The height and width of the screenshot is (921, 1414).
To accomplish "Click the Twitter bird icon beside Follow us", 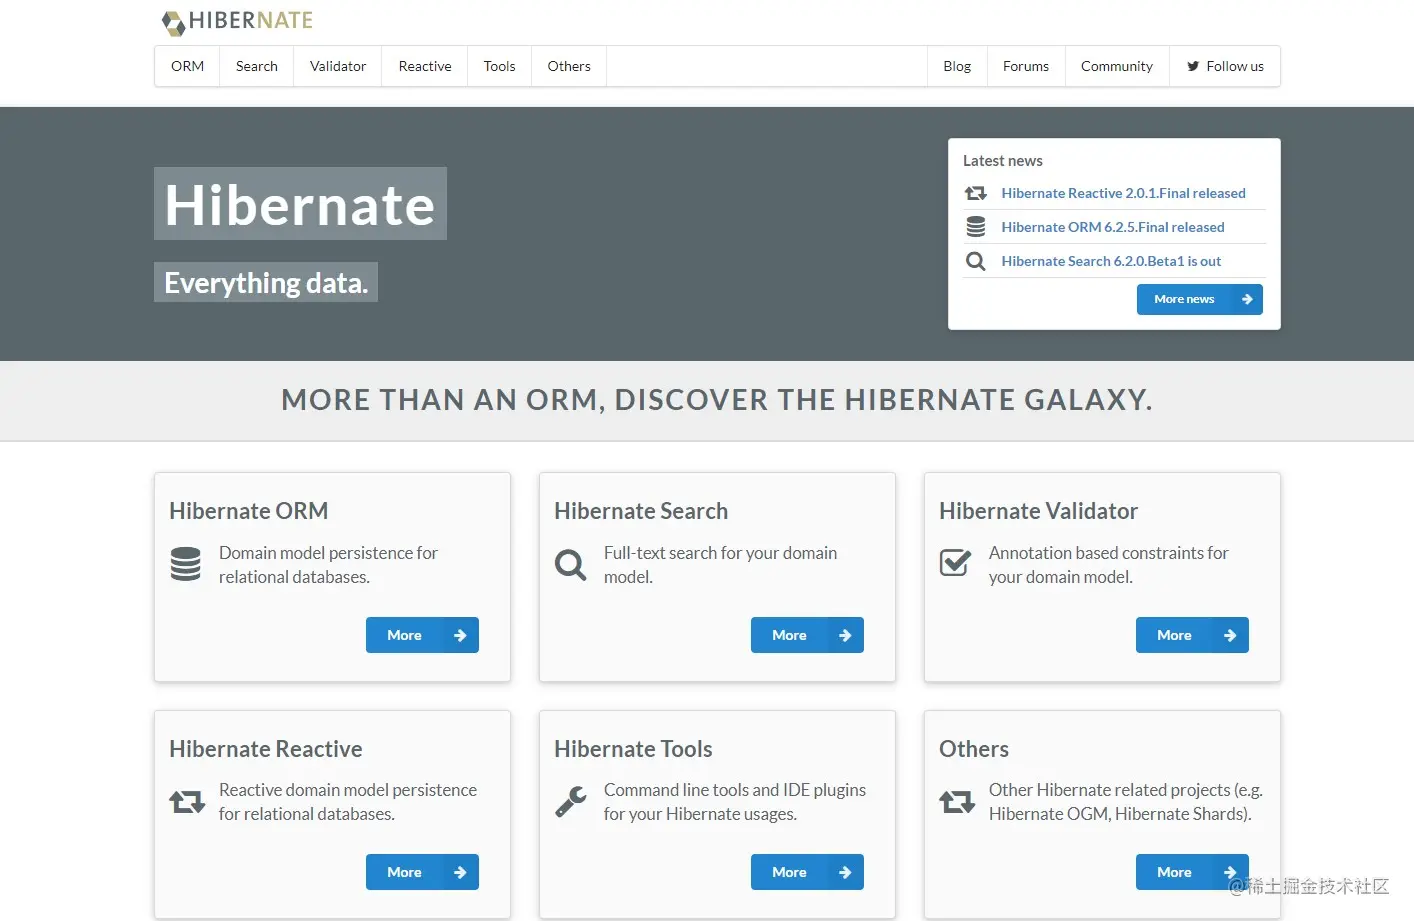I will pyautogui.click(x=1193, y=66).
